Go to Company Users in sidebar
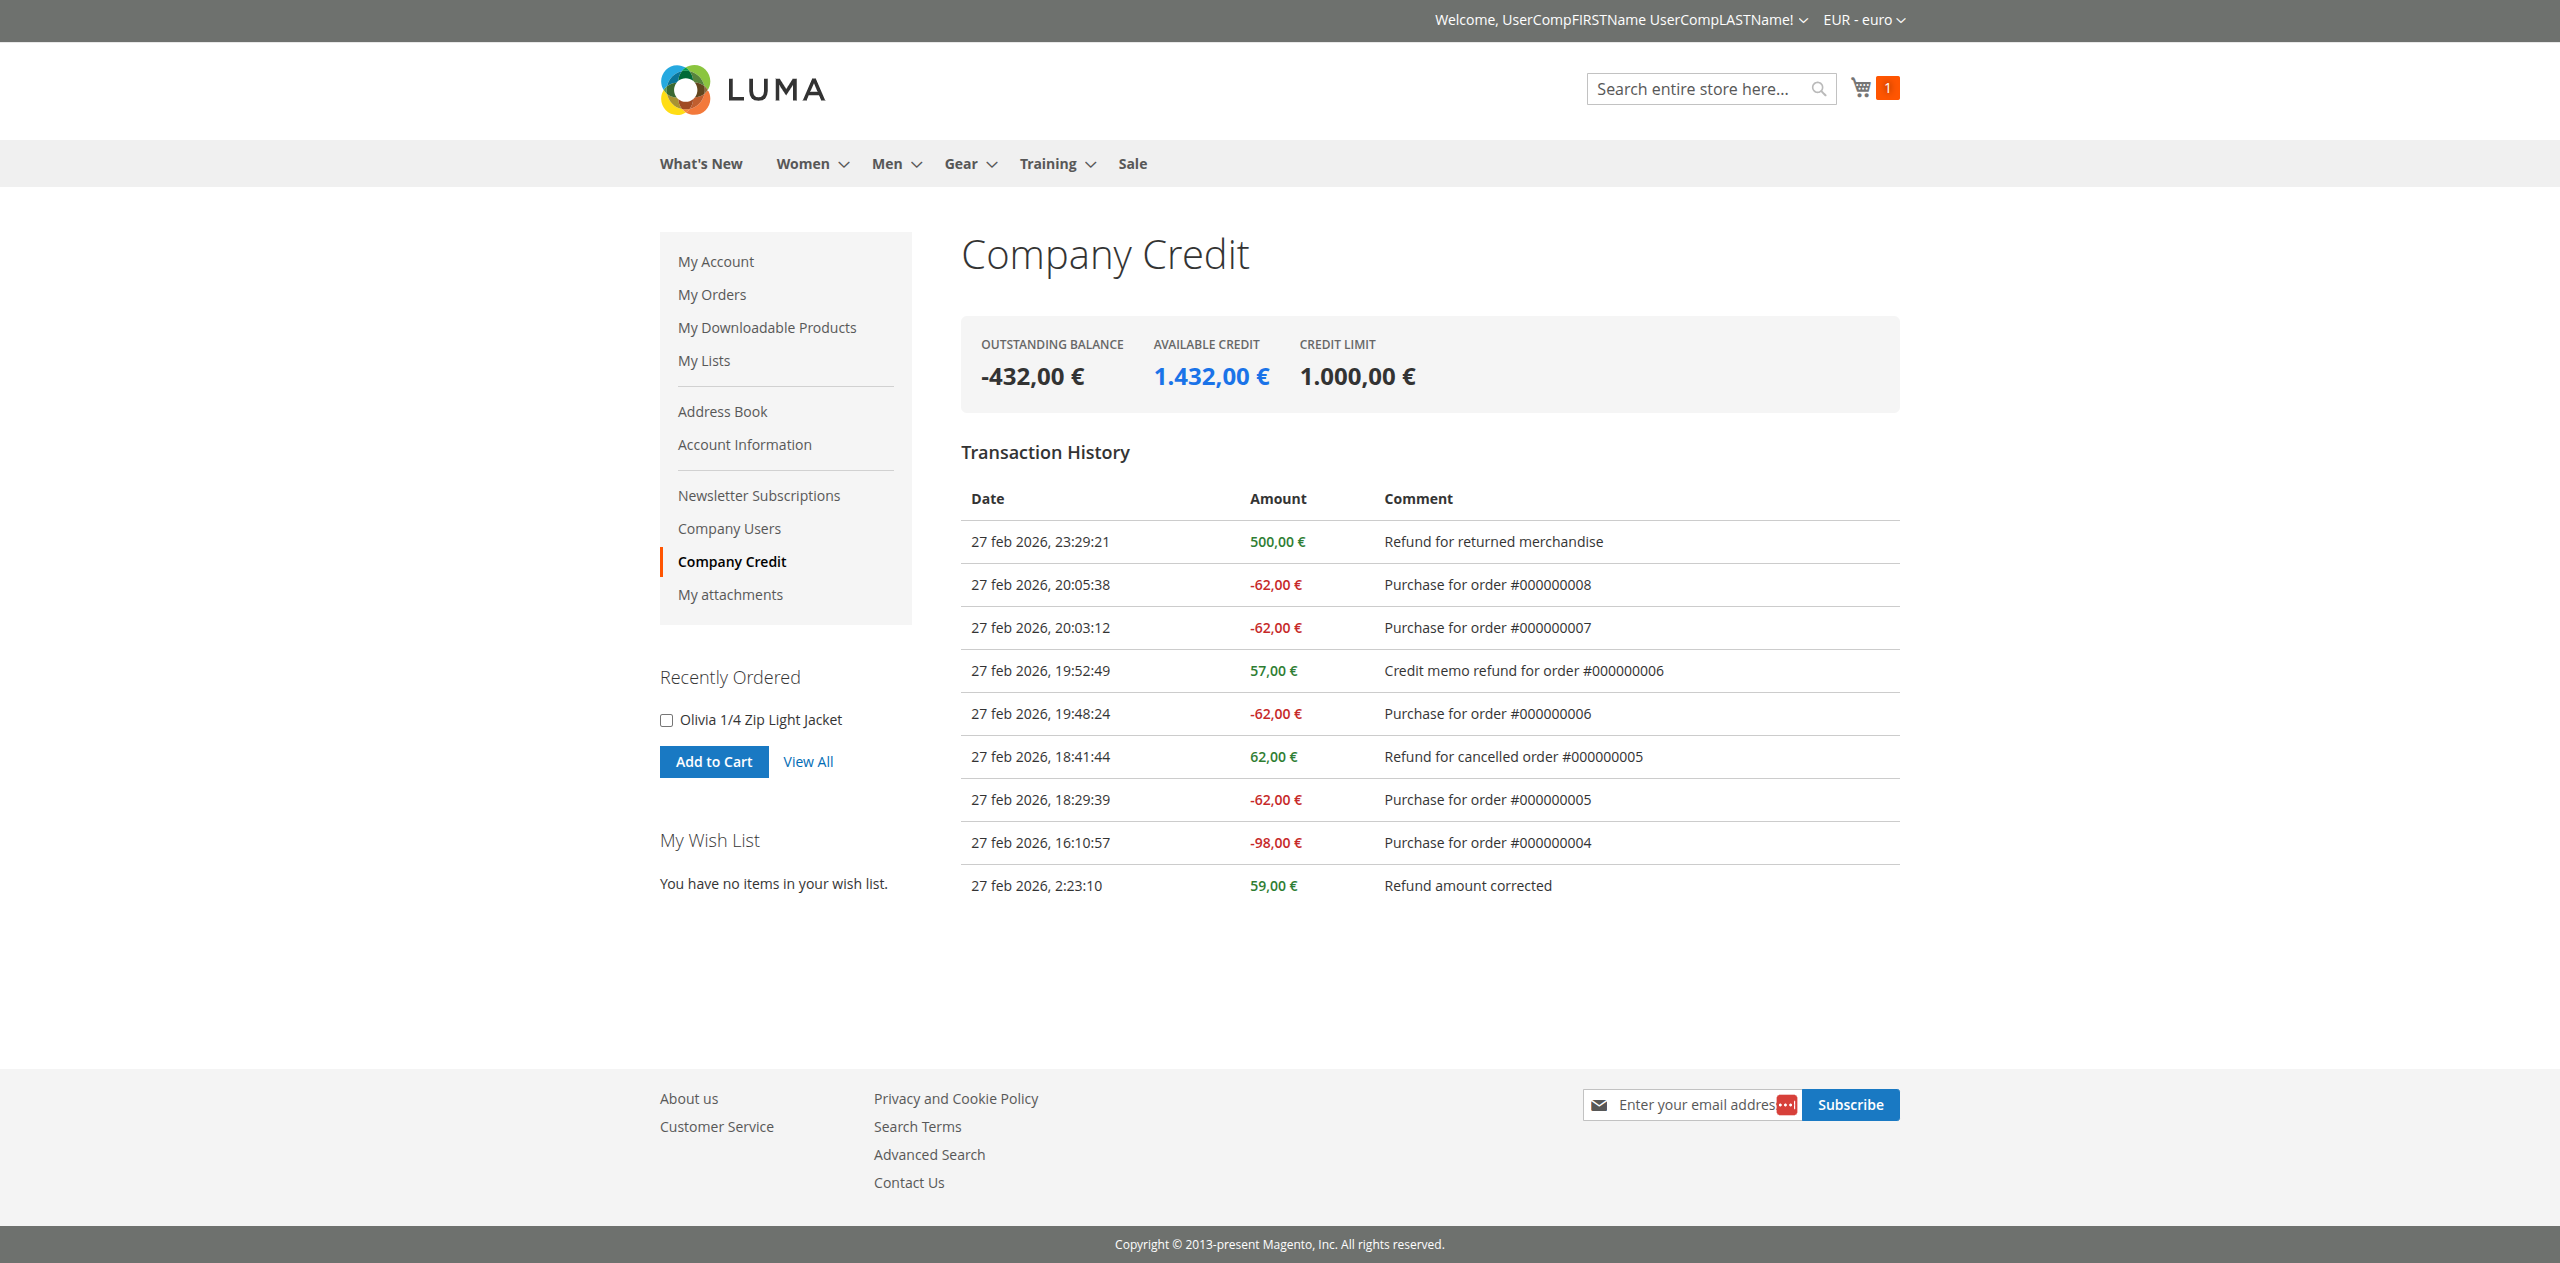 pyautogui.click(x=729, y=529)
